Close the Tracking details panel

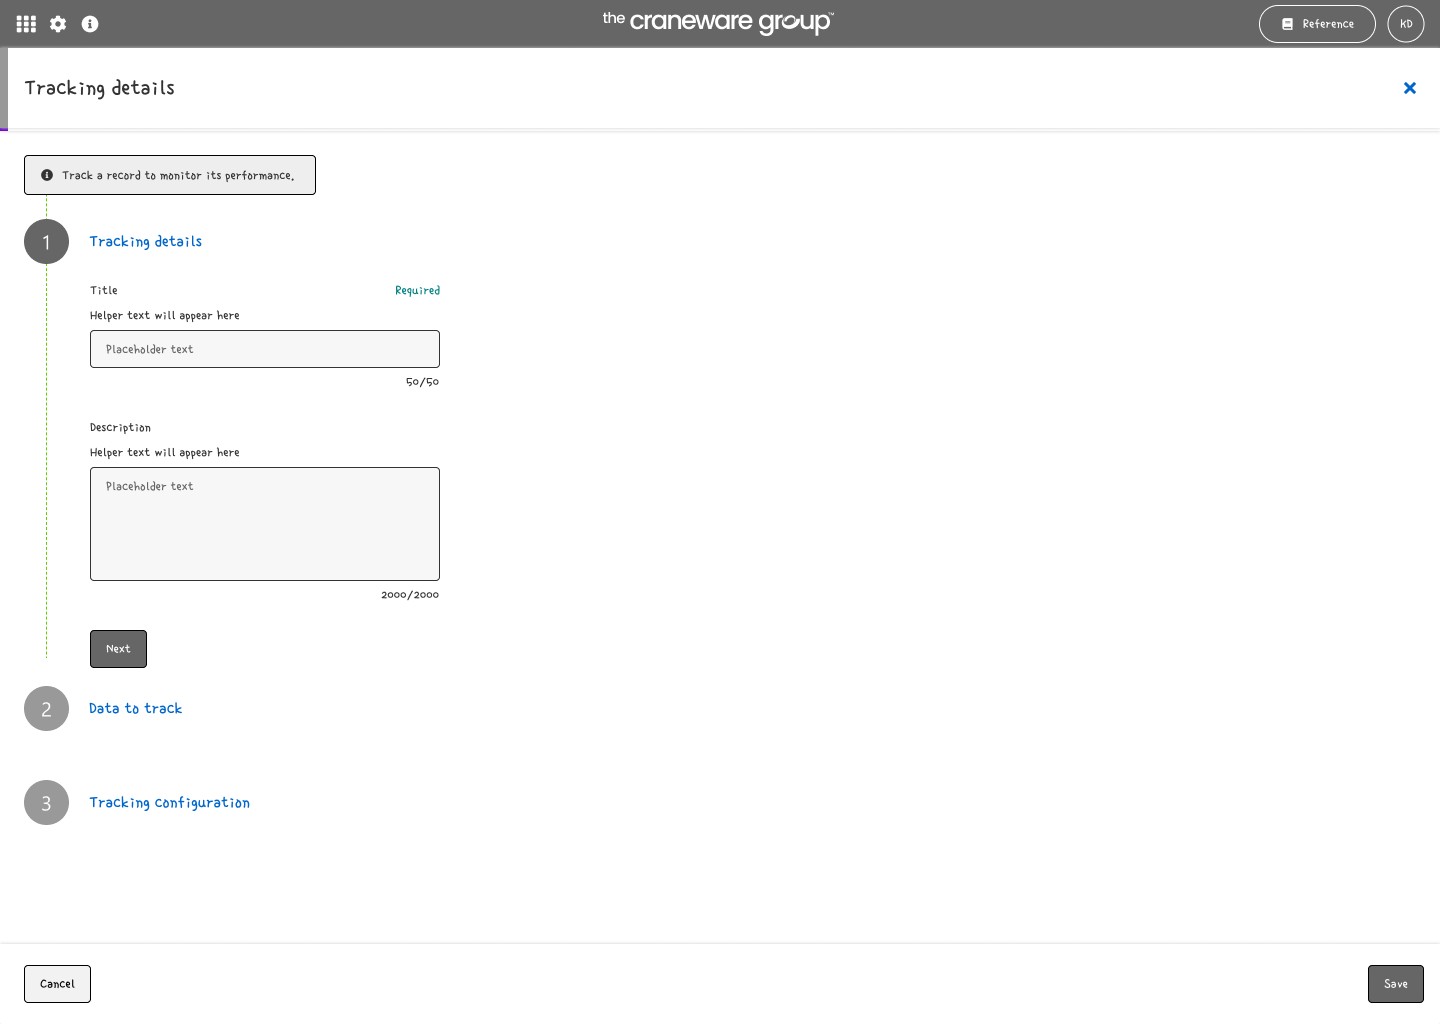pos(1410,88)
